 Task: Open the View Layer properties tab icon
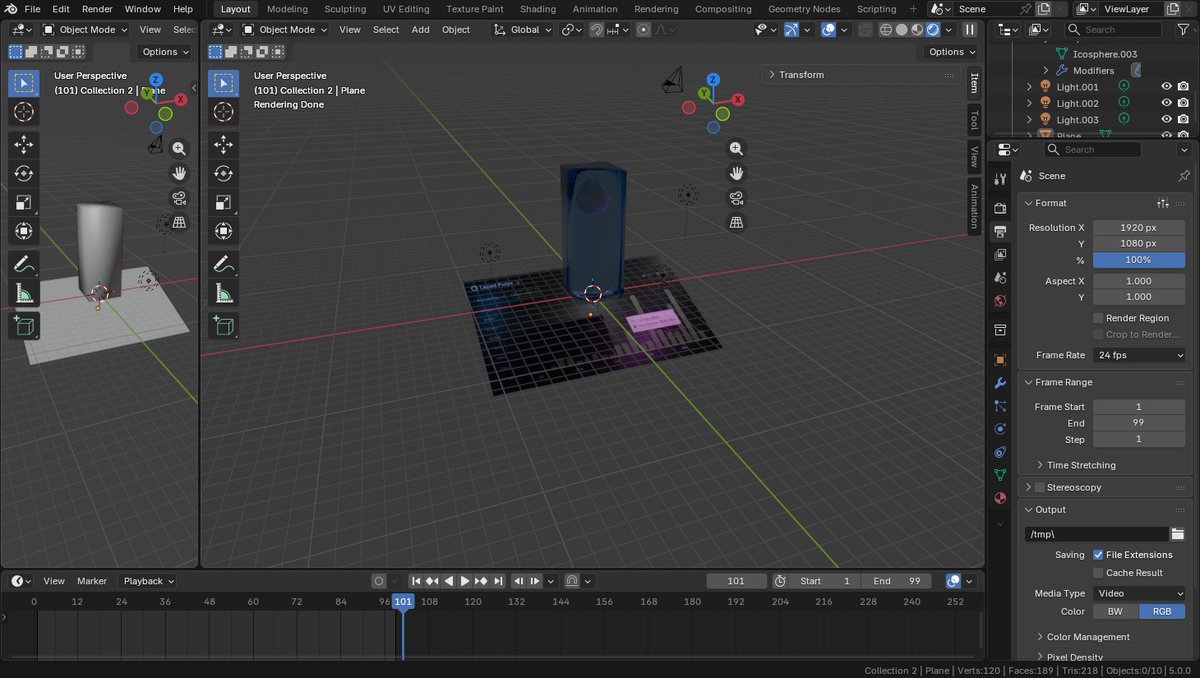pyautogui.click(x=1000, y=255)
